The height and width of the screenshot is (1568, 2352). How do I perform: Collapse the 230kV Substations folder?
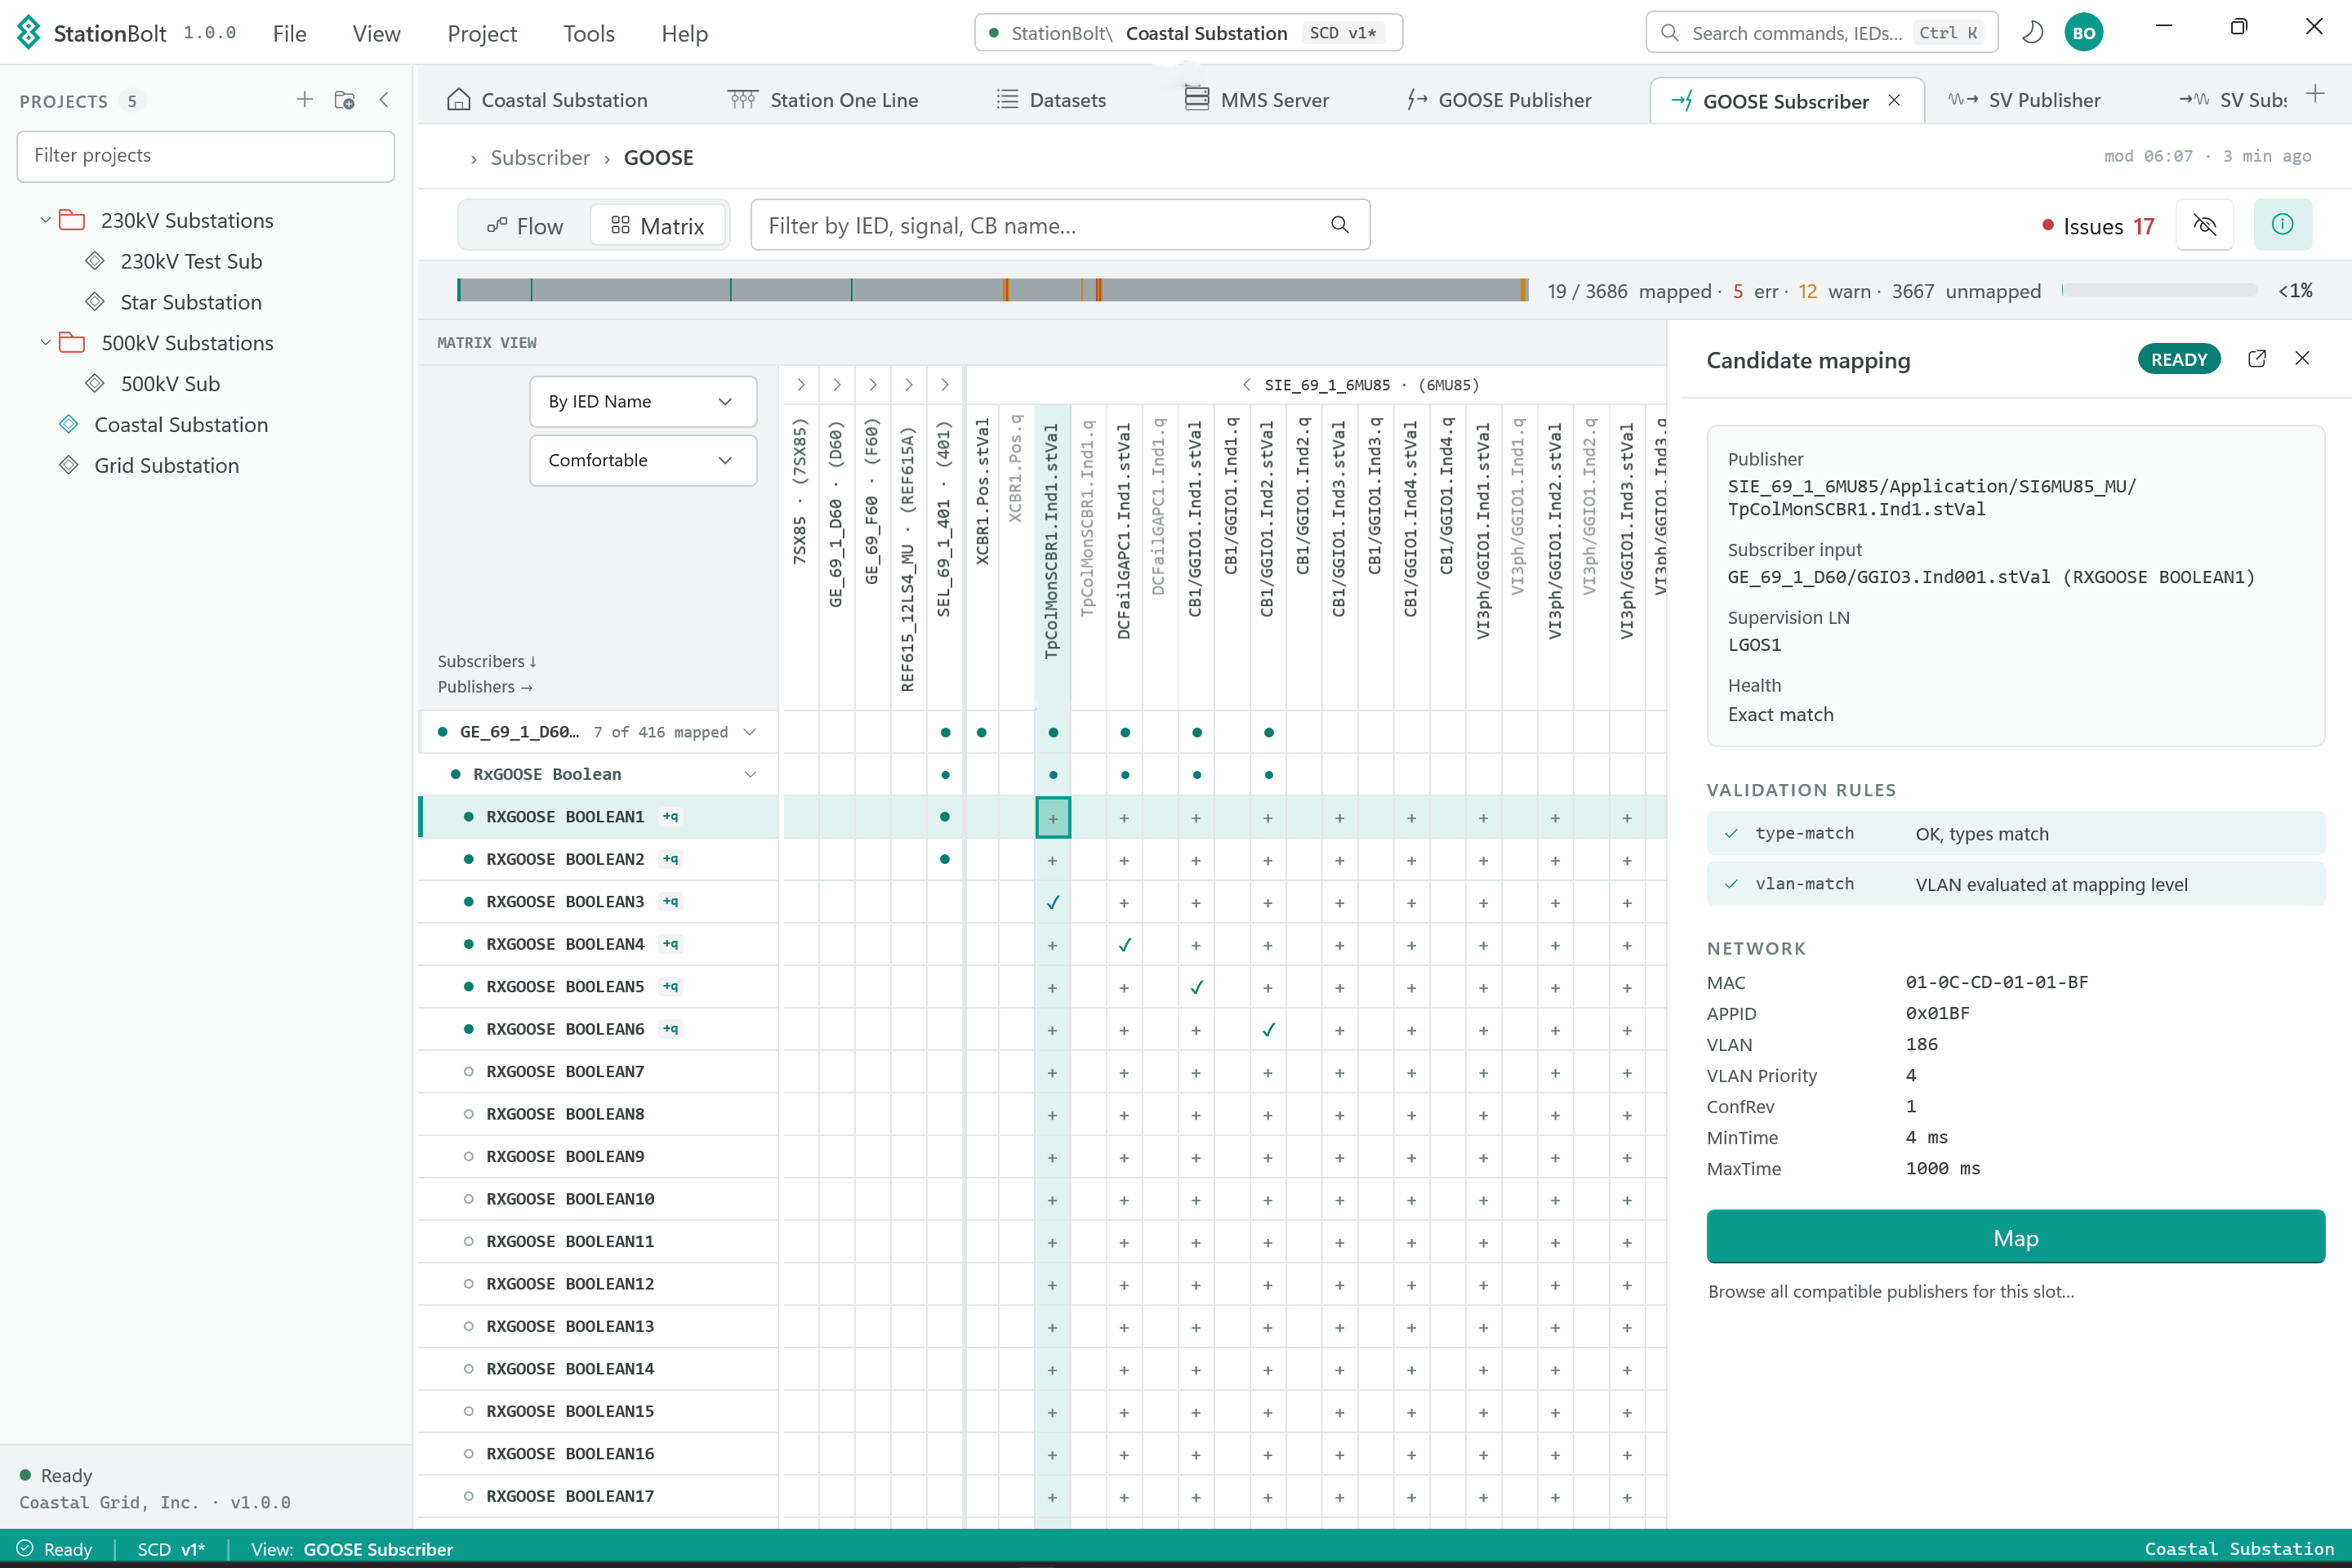45,220
